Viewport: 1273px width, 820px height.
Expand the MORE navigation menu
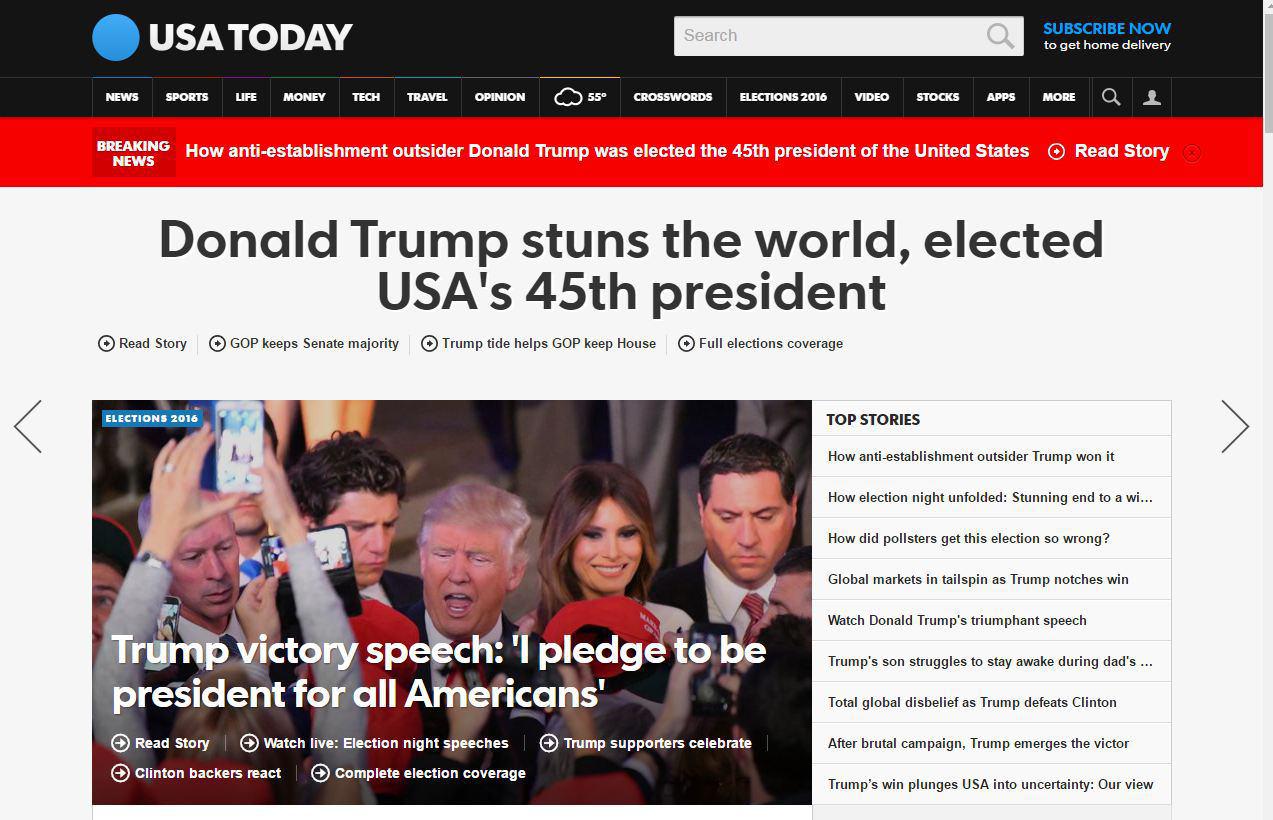tap(1059, 97)
